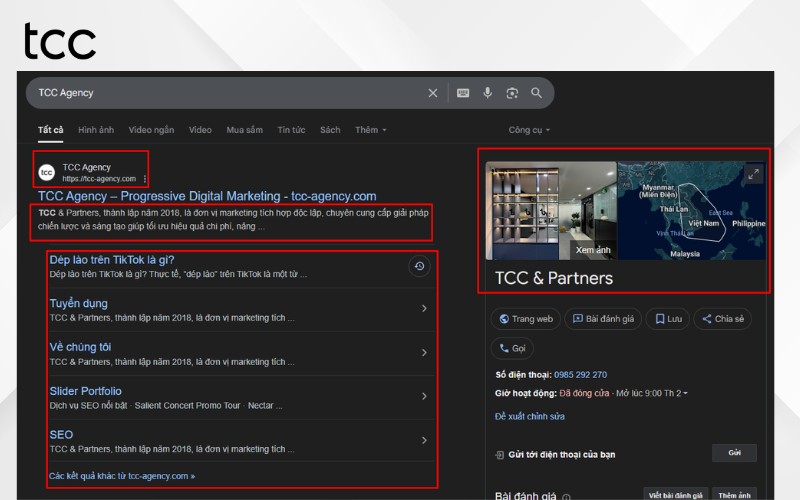This screenshot has width=800, height=500.
Task: Expand opening hours next to Mở lúc 9:00 Th 2
Action: pos(685,393)
